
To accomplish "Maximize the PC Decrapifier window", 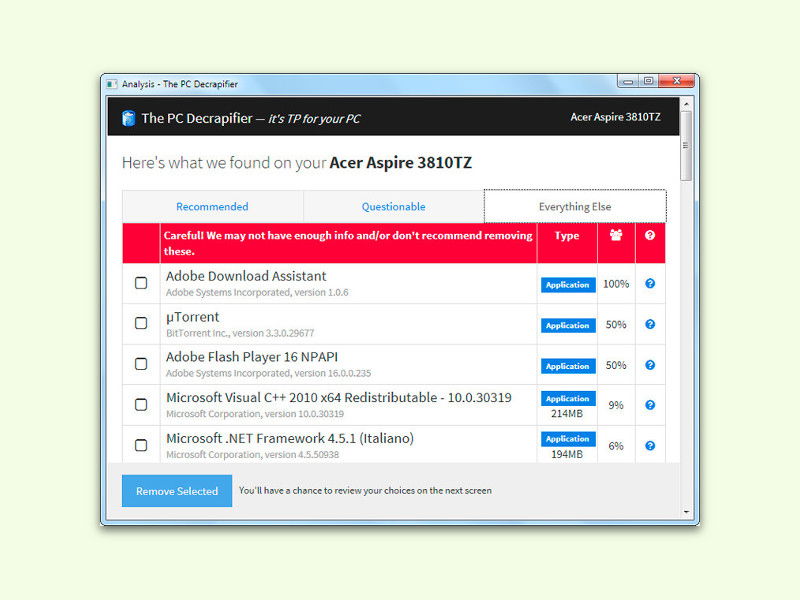I will pos(648,81).
